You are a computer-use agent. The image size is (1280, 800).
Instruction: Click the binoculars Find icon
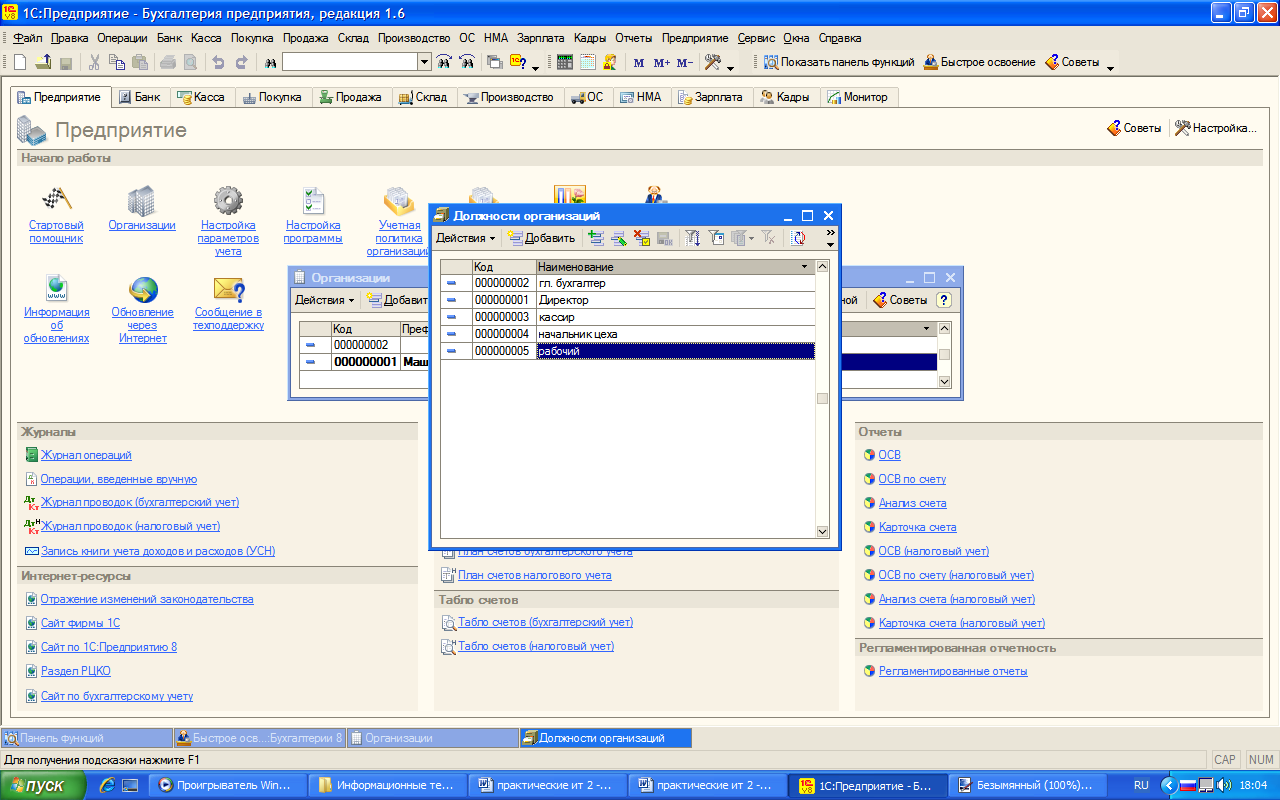tap(269, 62)
